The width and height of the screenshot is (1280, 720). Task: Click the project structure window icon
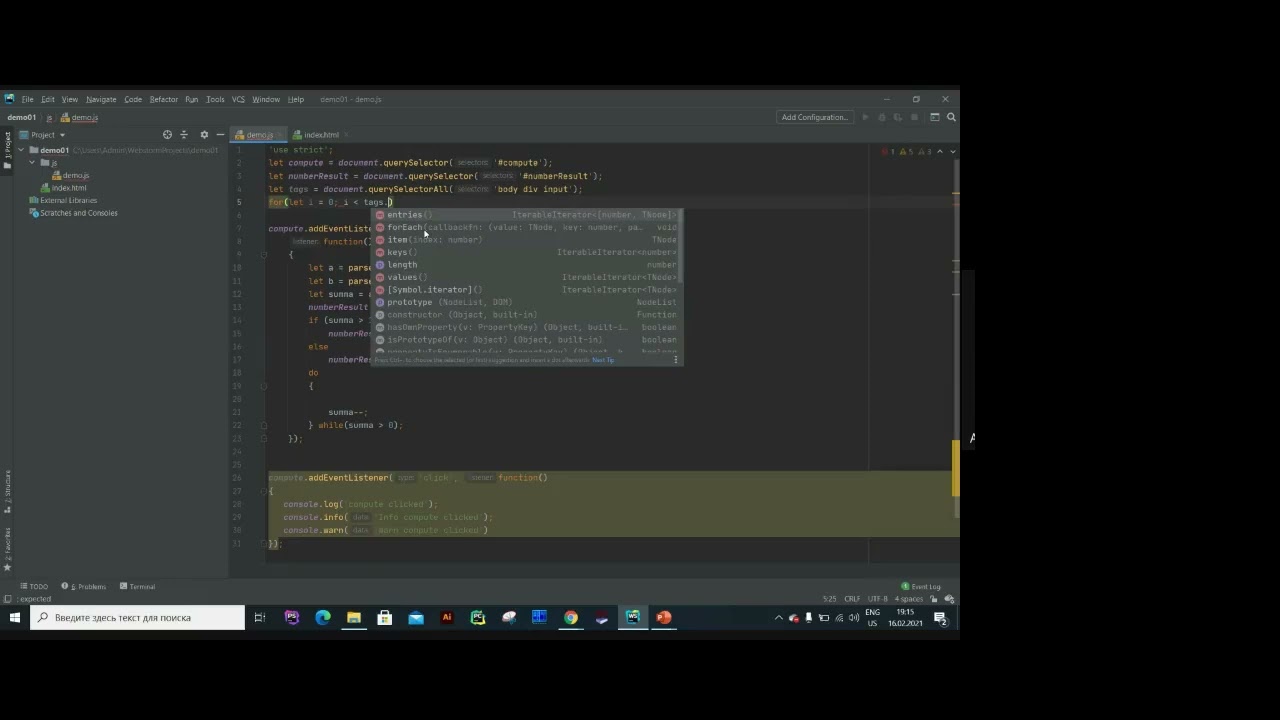click(x=935, y=117)
